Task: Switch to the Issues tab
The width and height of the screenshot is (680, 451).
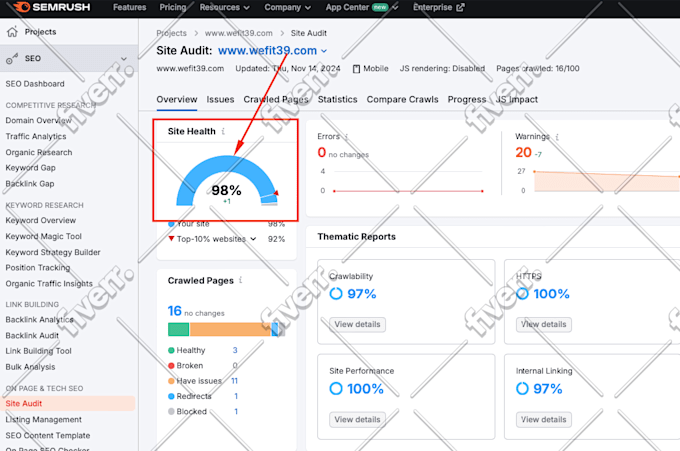Action: 220,99
